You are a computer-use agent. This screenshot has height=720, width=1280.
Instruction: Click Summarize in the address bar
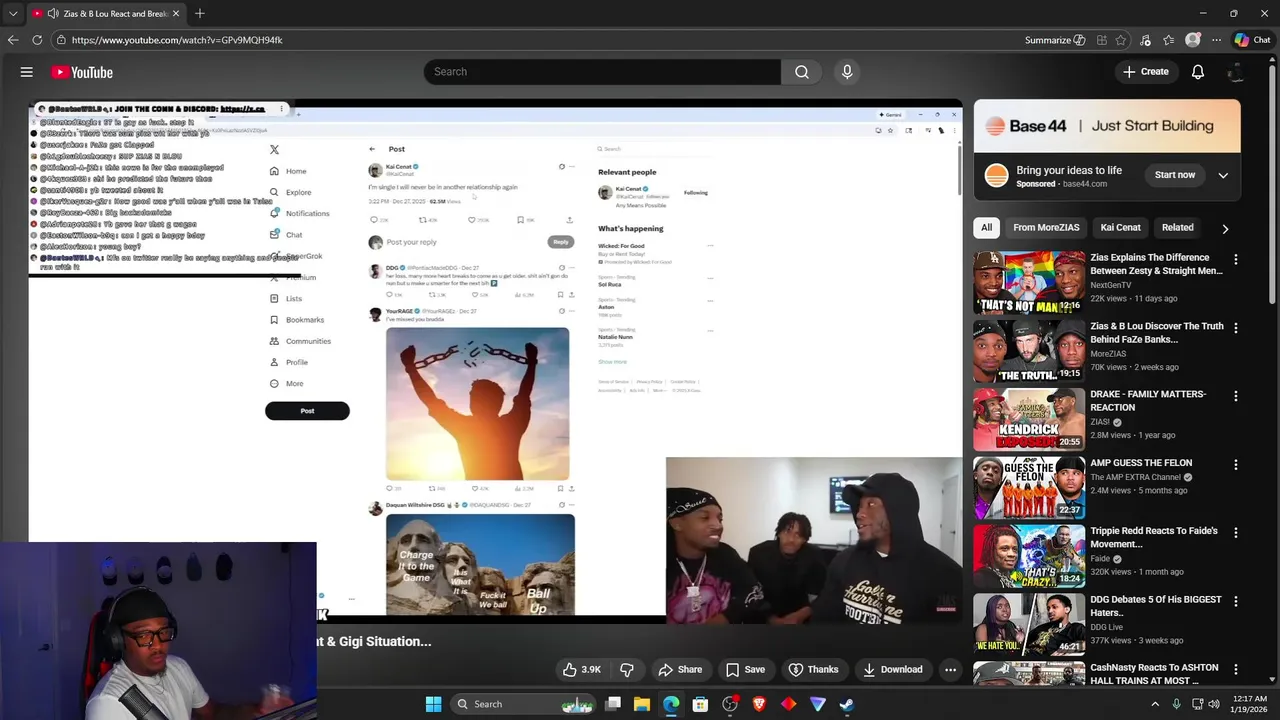pos(1055,40)
